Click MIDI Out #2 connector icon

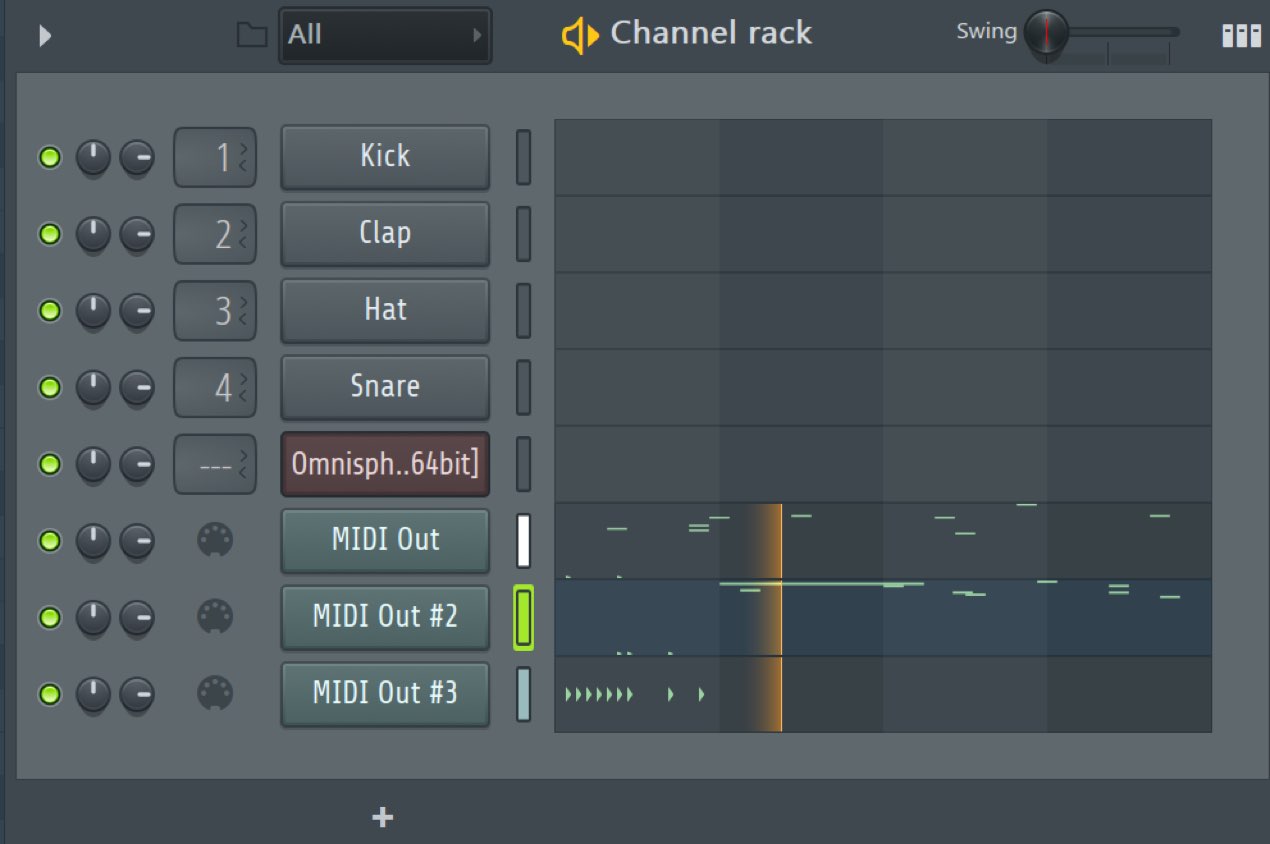point(215,617)
